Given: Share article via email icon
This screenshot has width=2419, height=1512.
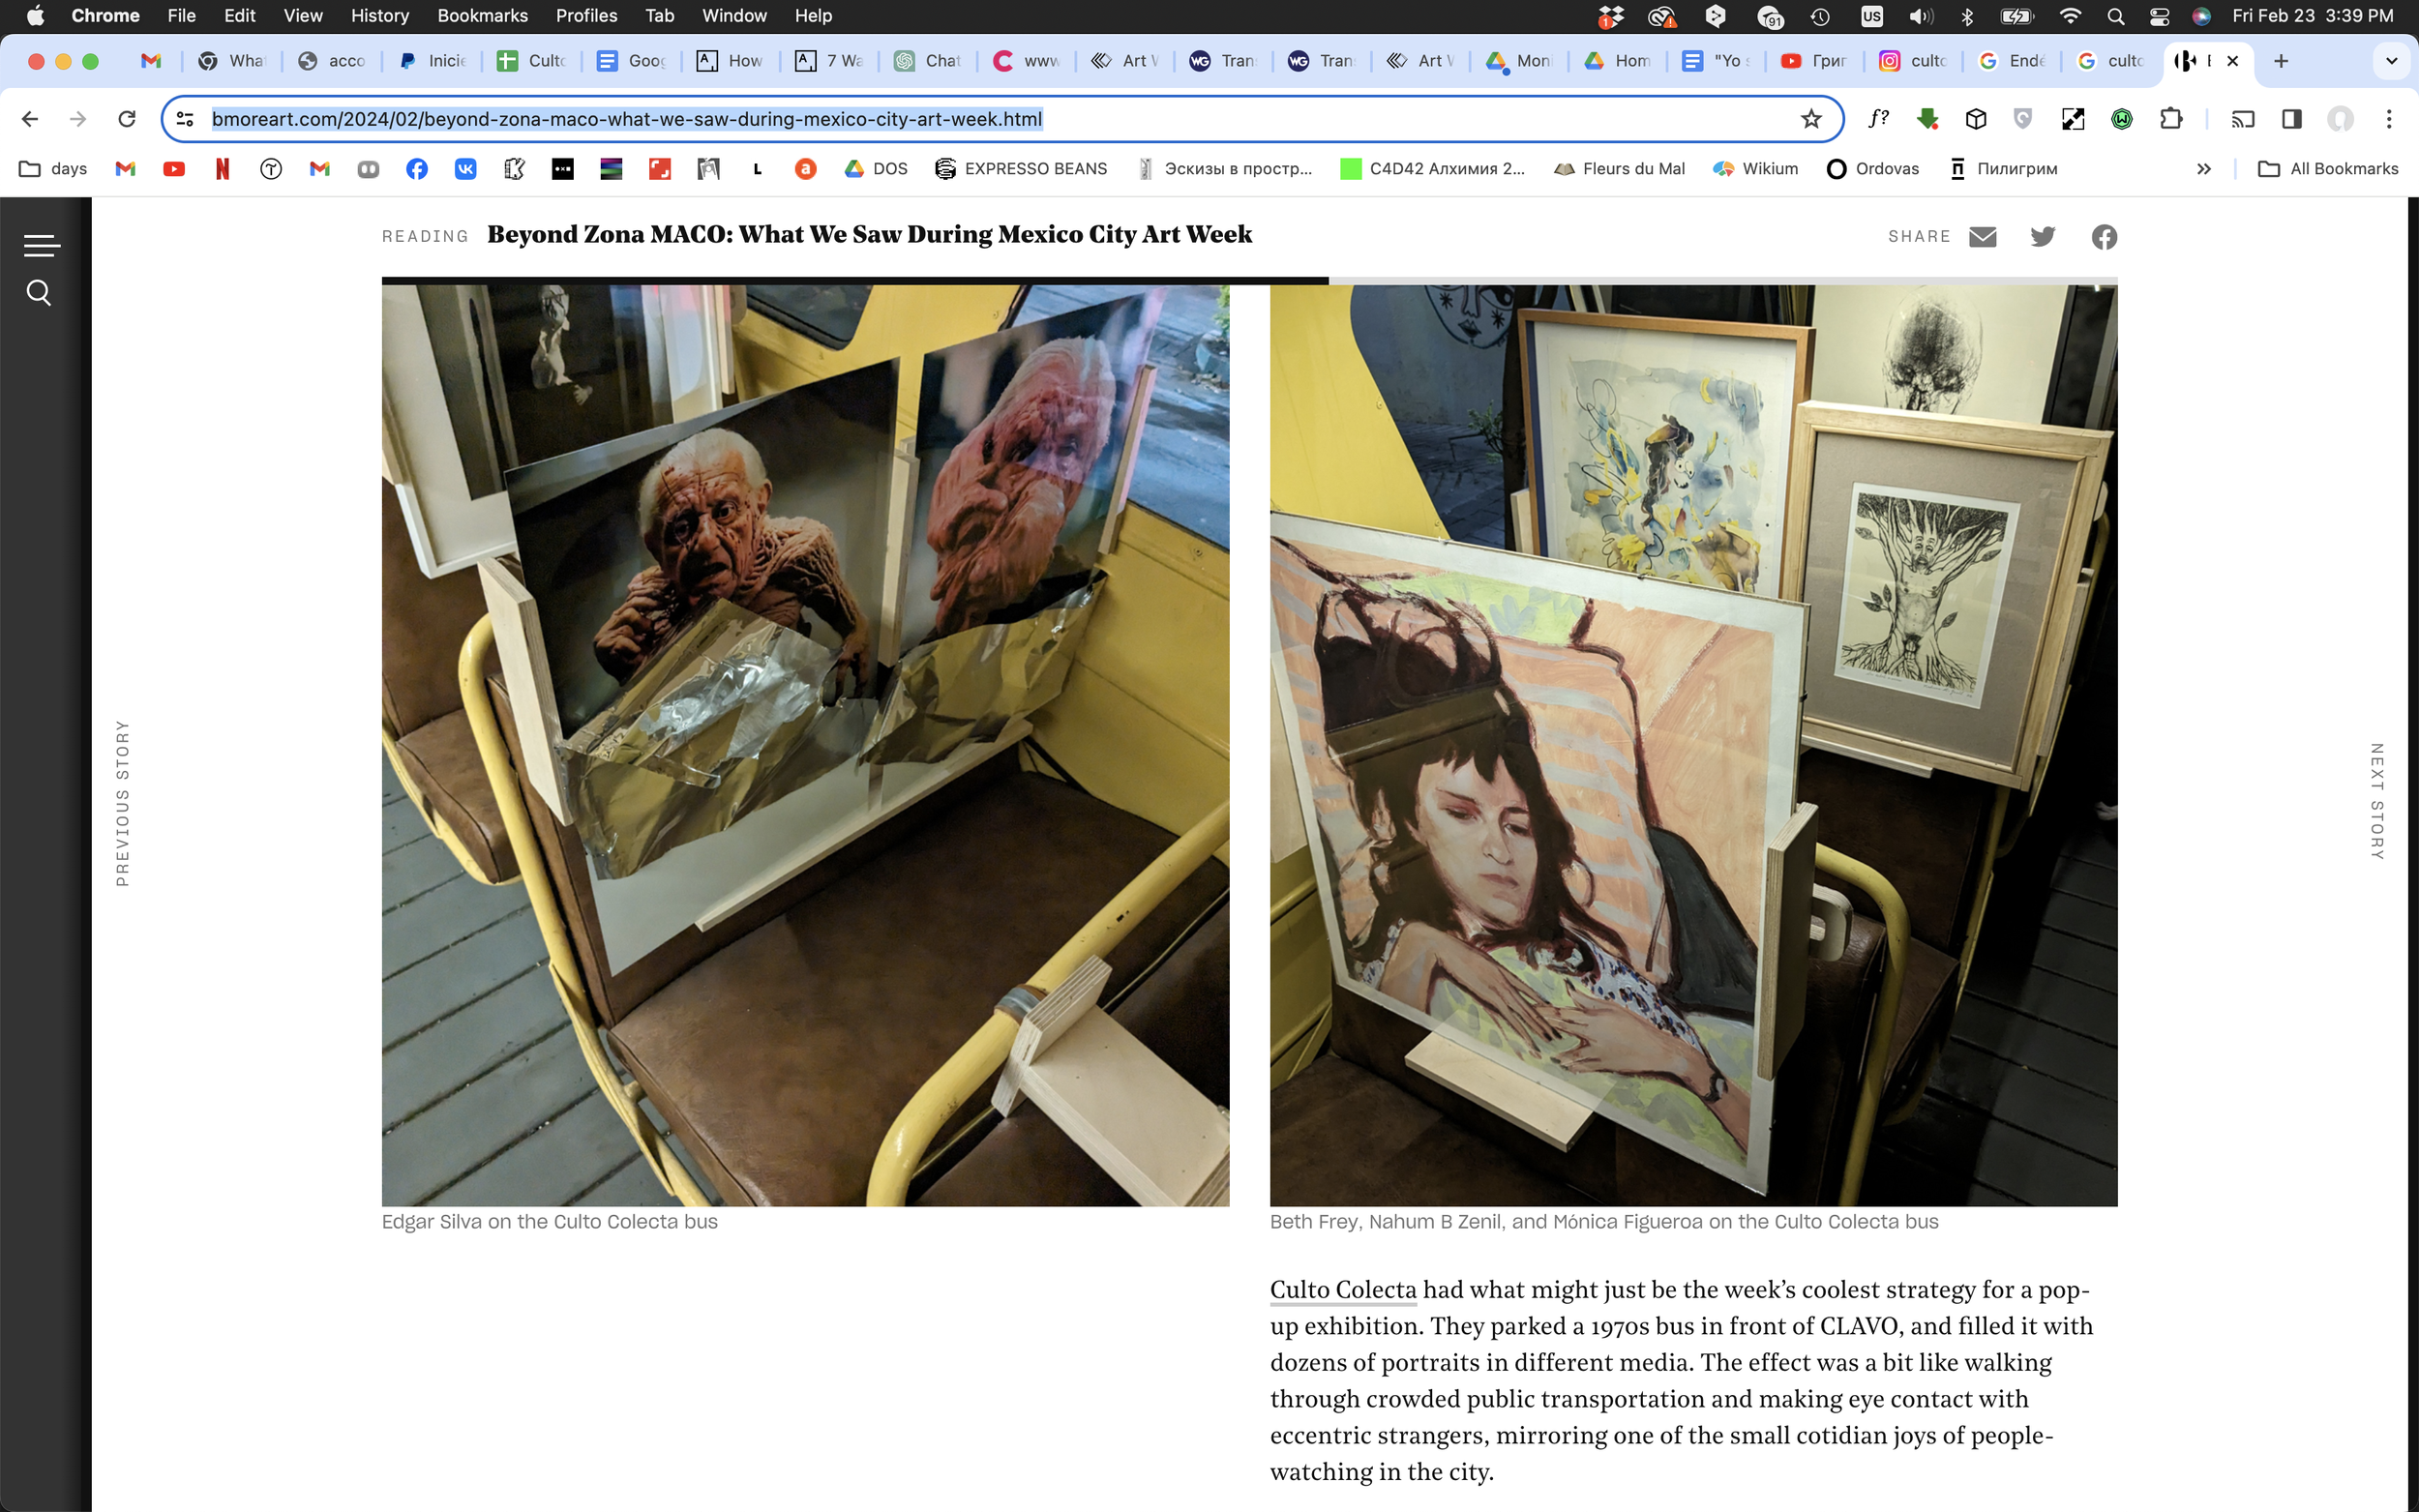Looking at the screenshot, I should coord(1982,237).
